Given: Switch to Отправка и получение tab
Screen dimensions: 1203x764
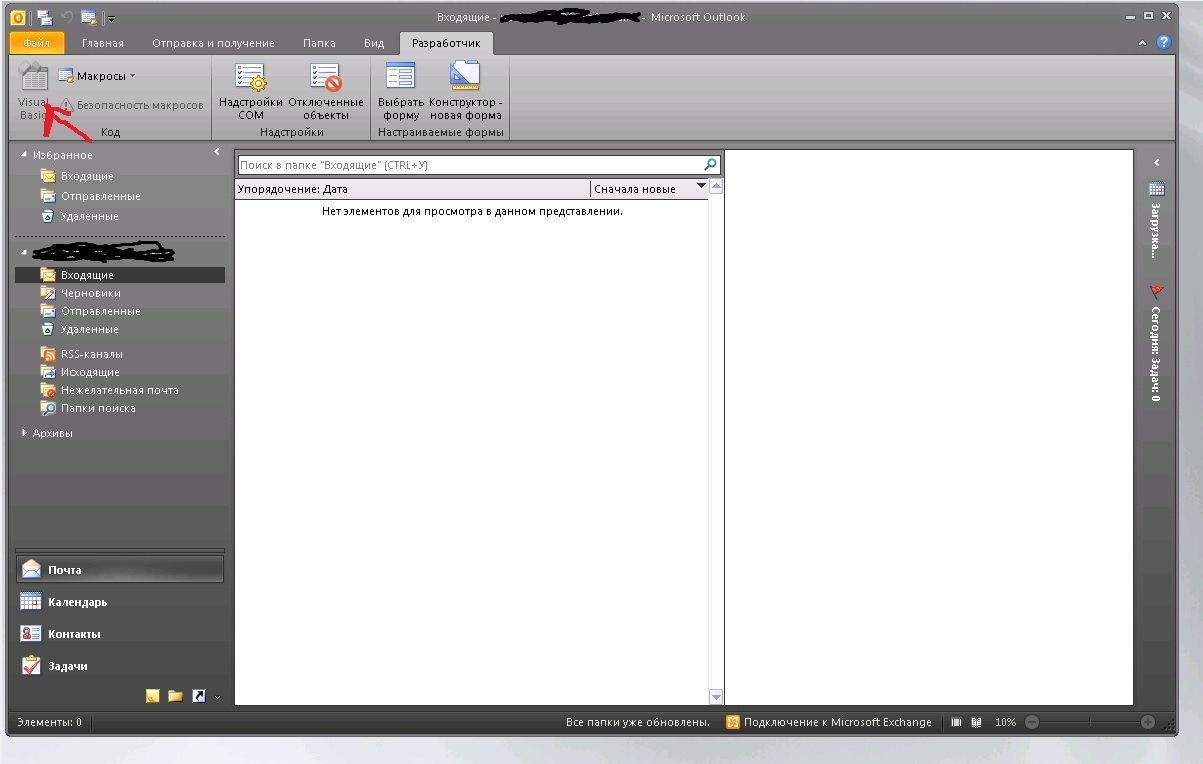Looking at the screenshot, I should (213, 44).
